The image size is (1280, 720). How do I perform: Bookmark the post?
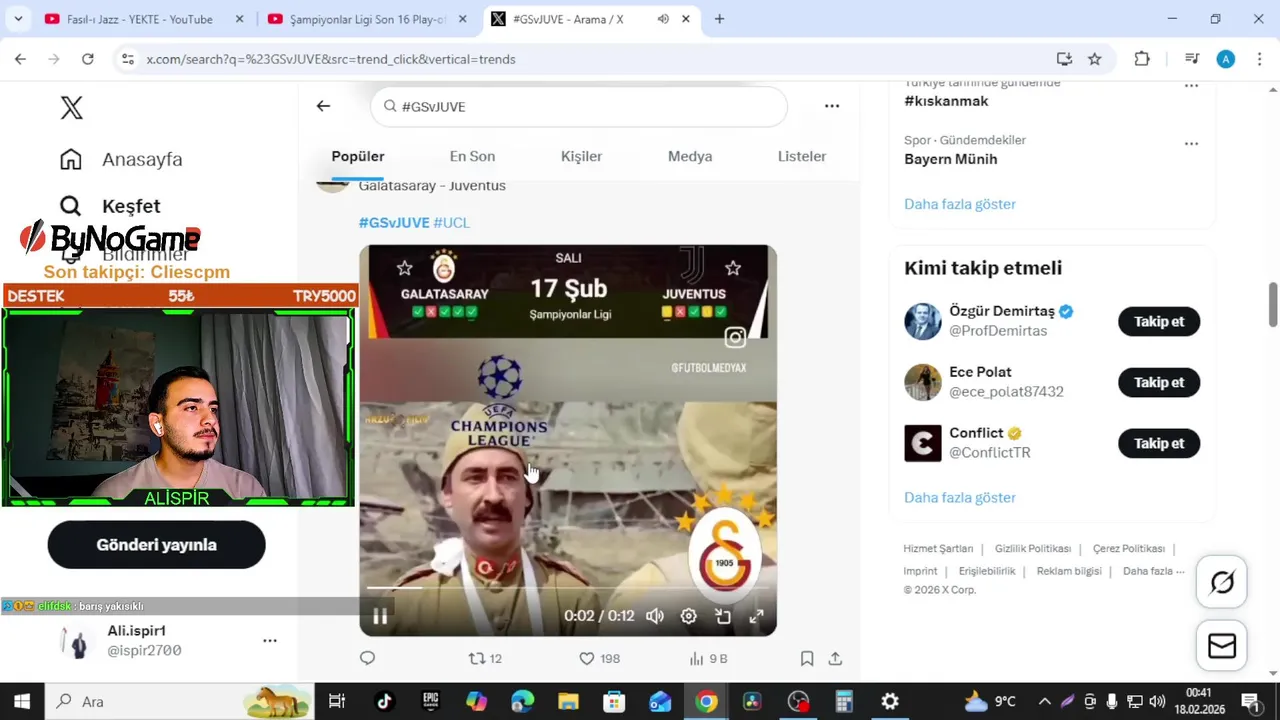pos(806,658)
